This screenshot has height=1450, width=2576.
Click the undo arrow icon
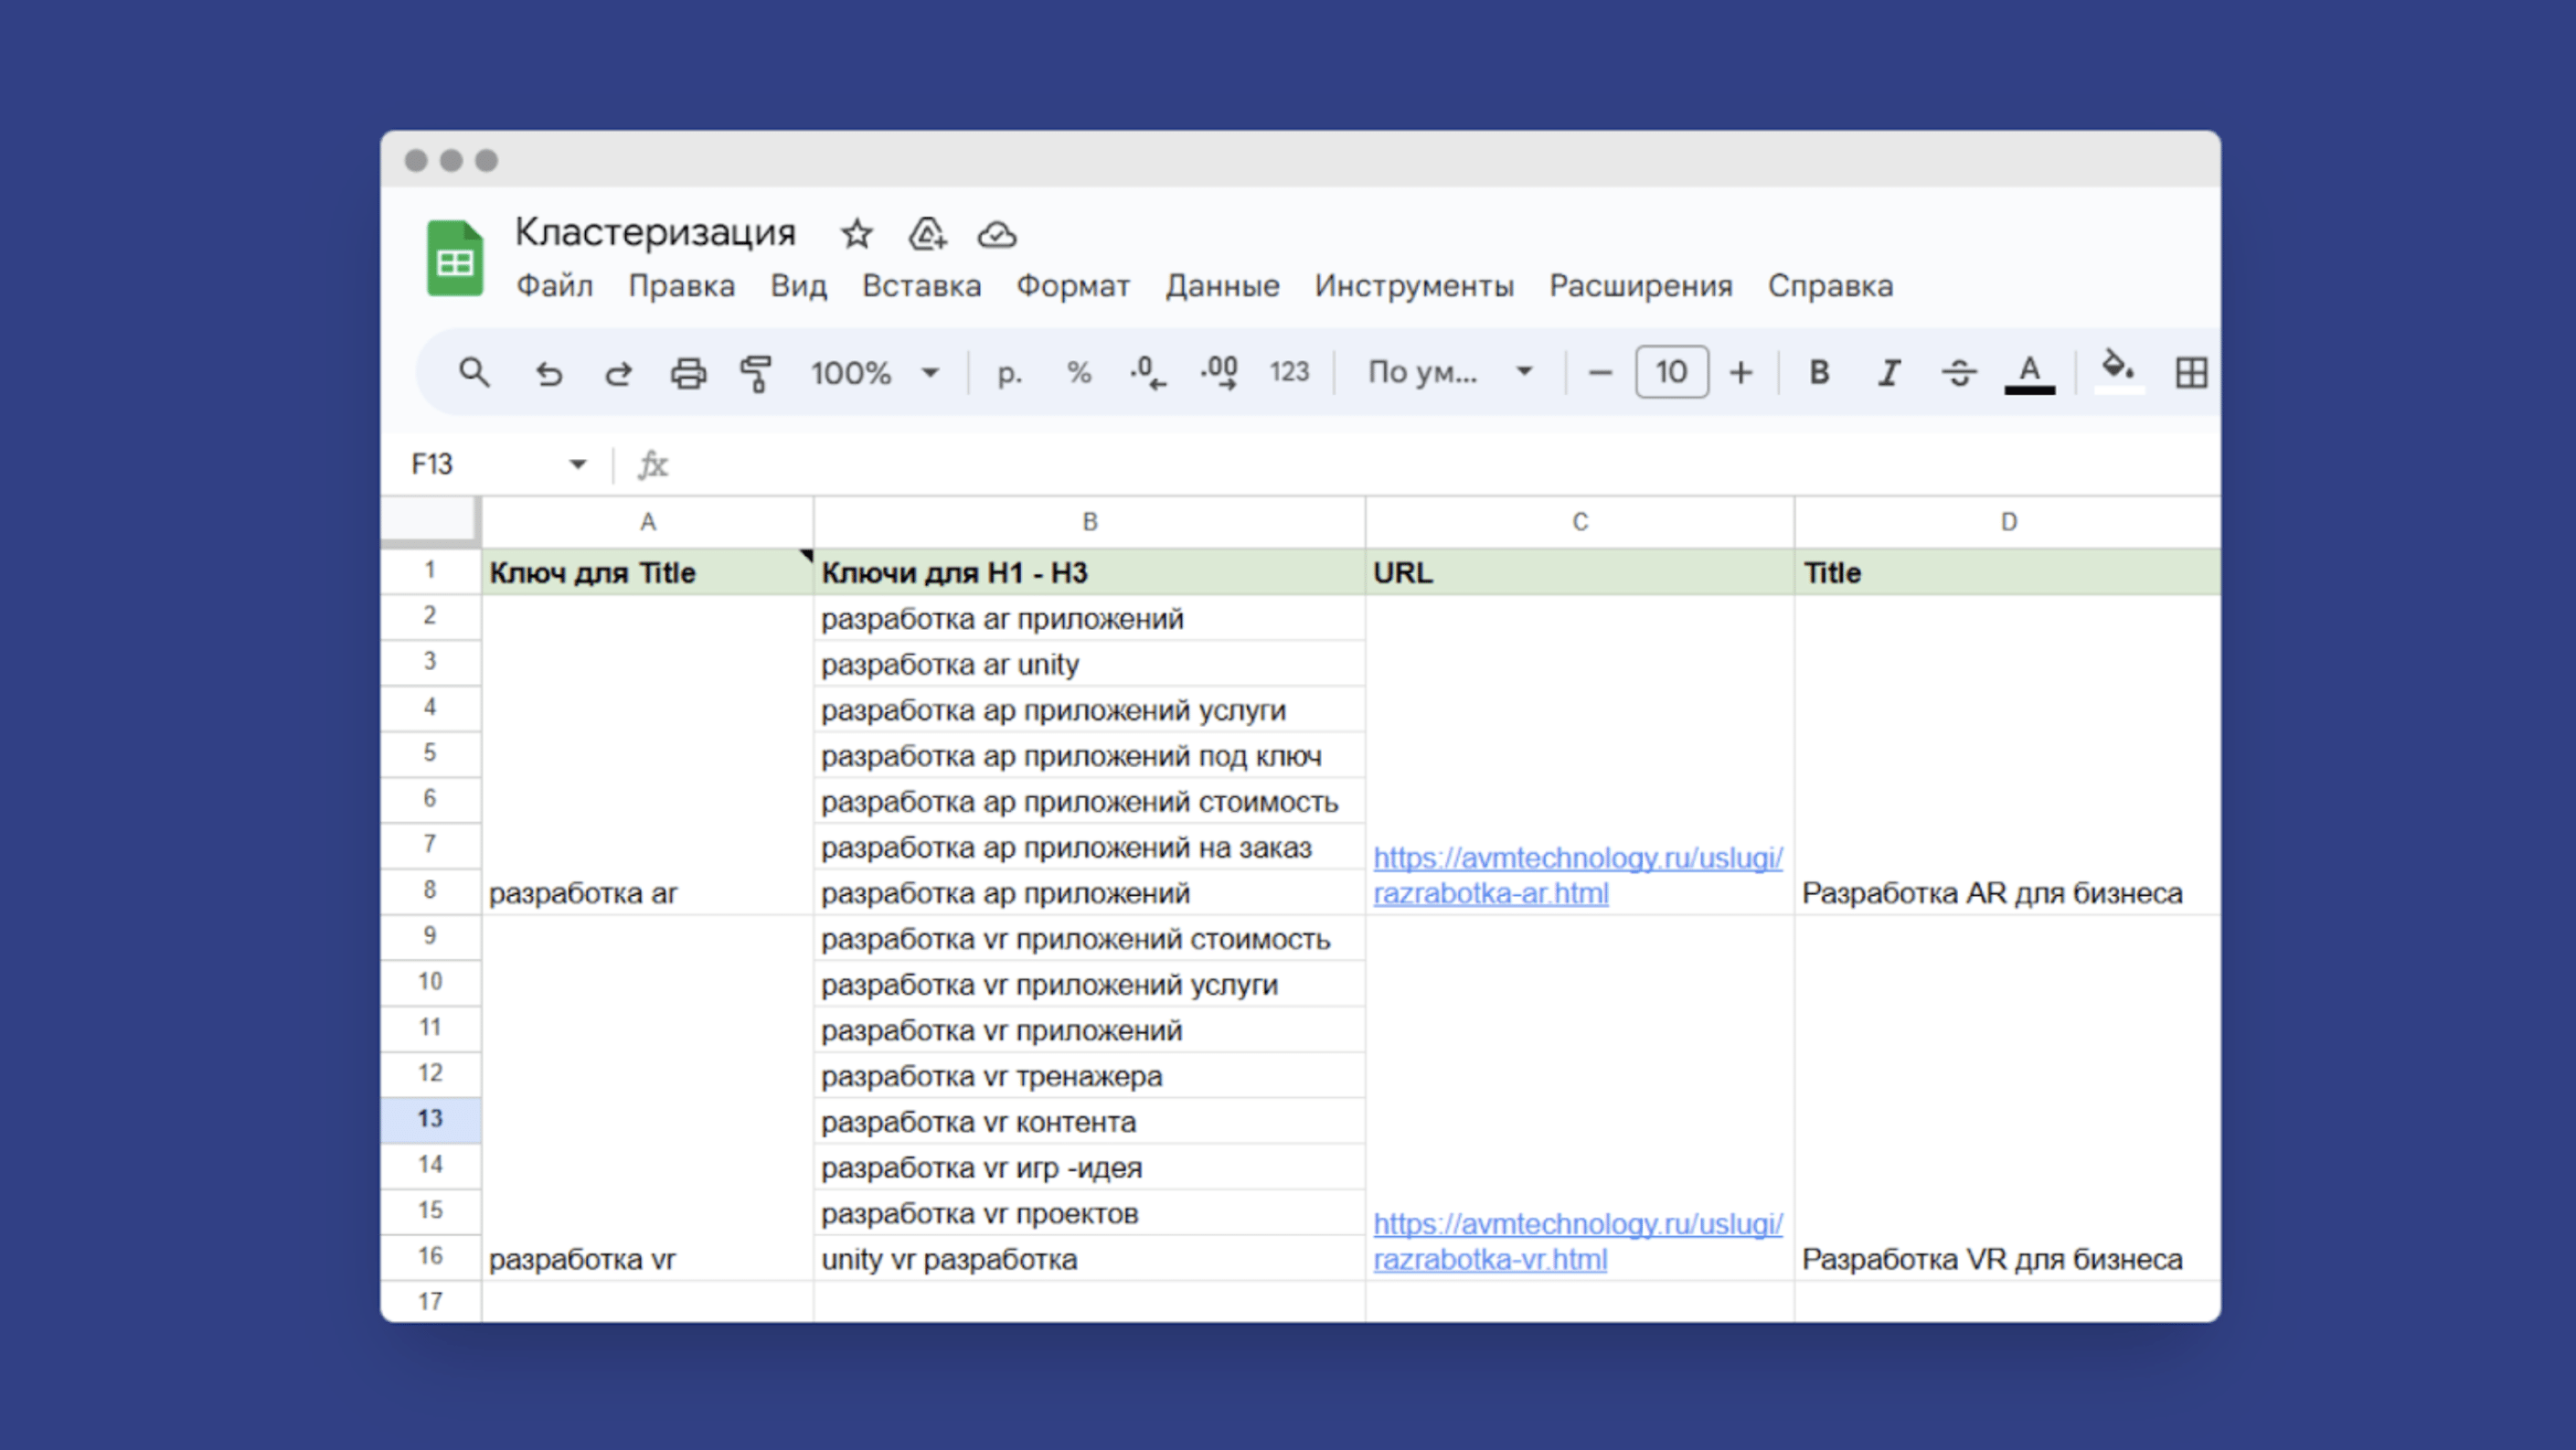click(x=548, y=373)
